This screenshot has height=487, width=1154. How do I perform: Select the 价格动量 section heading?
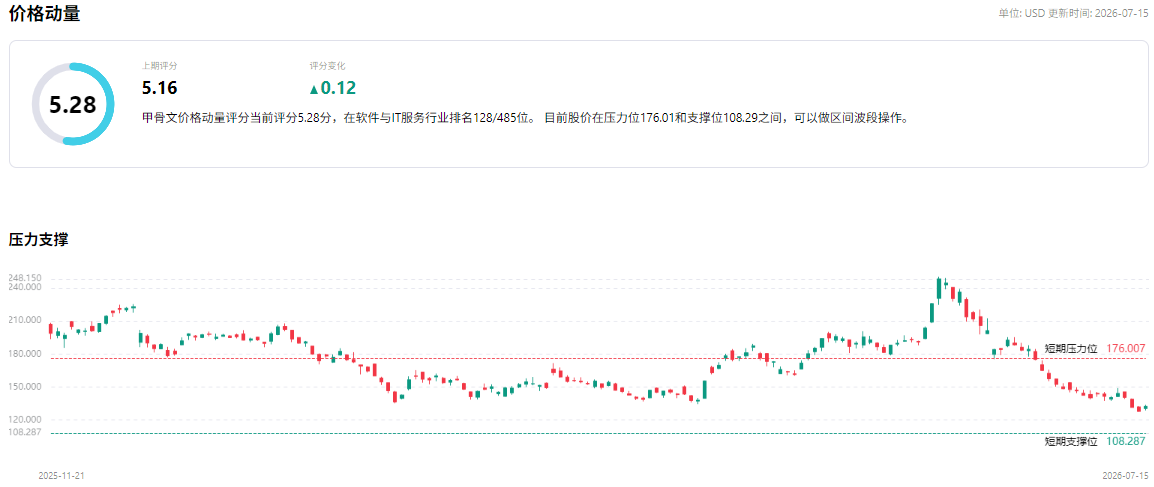click(44, 13)
